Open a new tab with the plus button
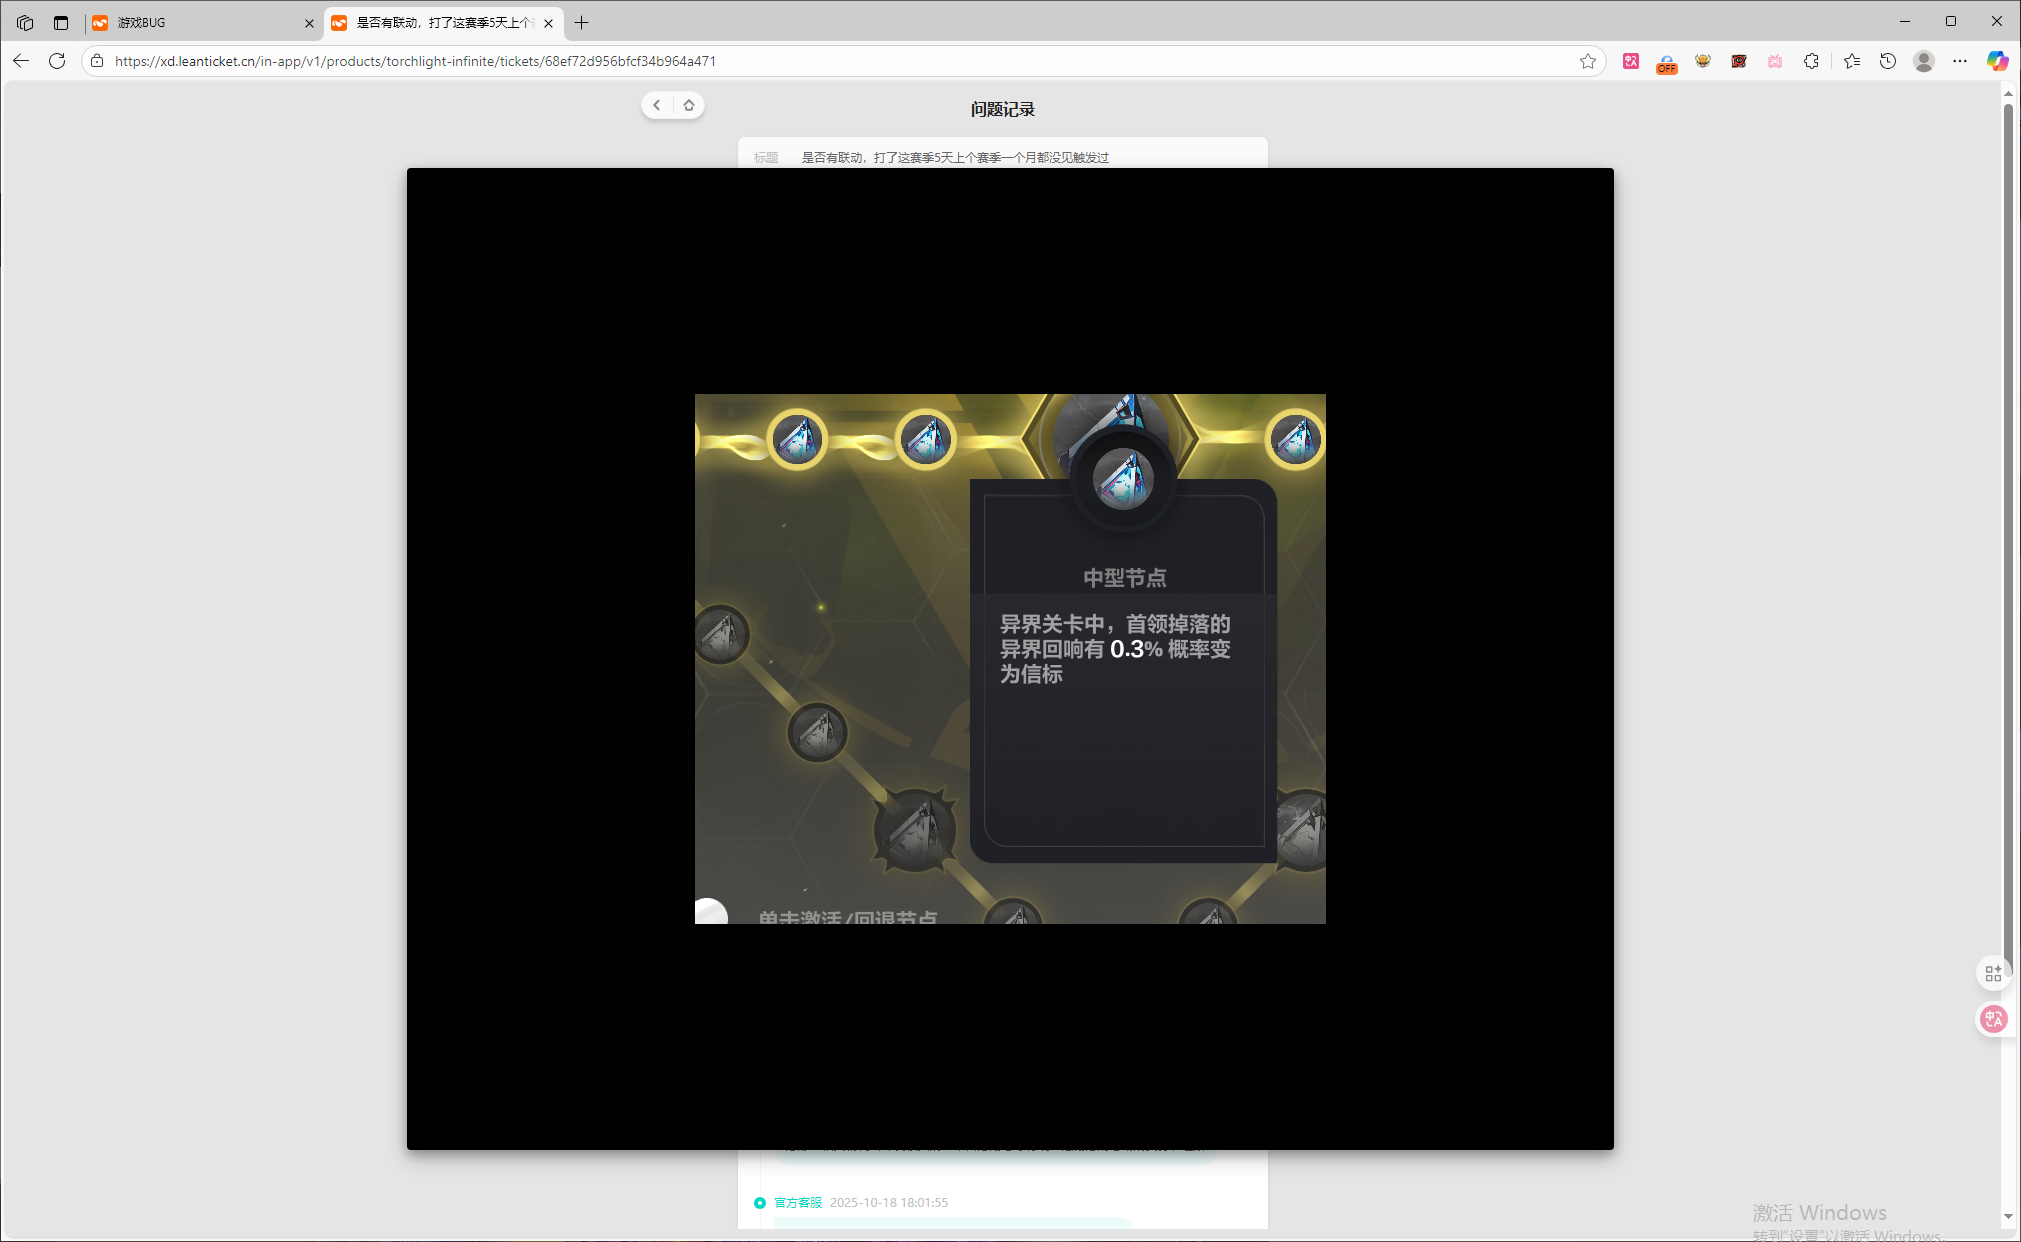The height and width of the screenshot is (1242, 2021). tap(582, 22)
